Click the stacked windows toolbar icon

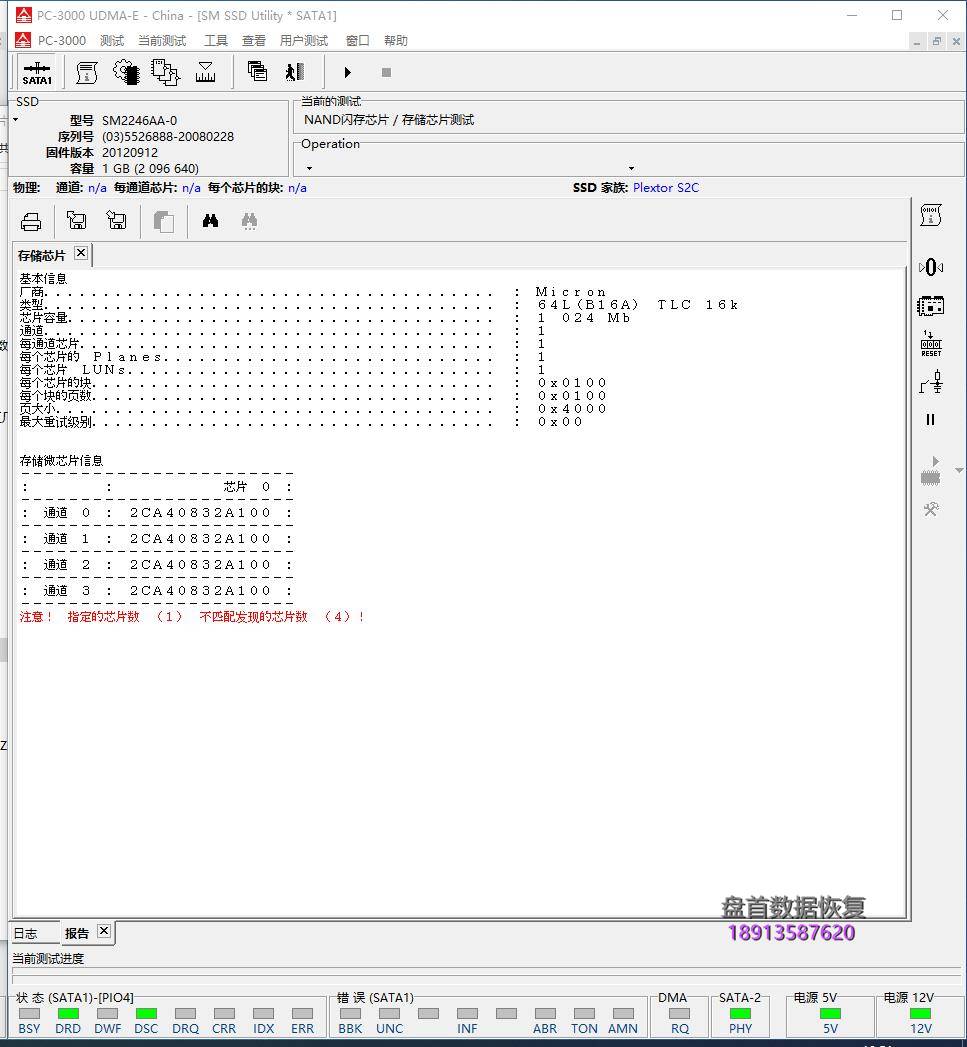257,71
